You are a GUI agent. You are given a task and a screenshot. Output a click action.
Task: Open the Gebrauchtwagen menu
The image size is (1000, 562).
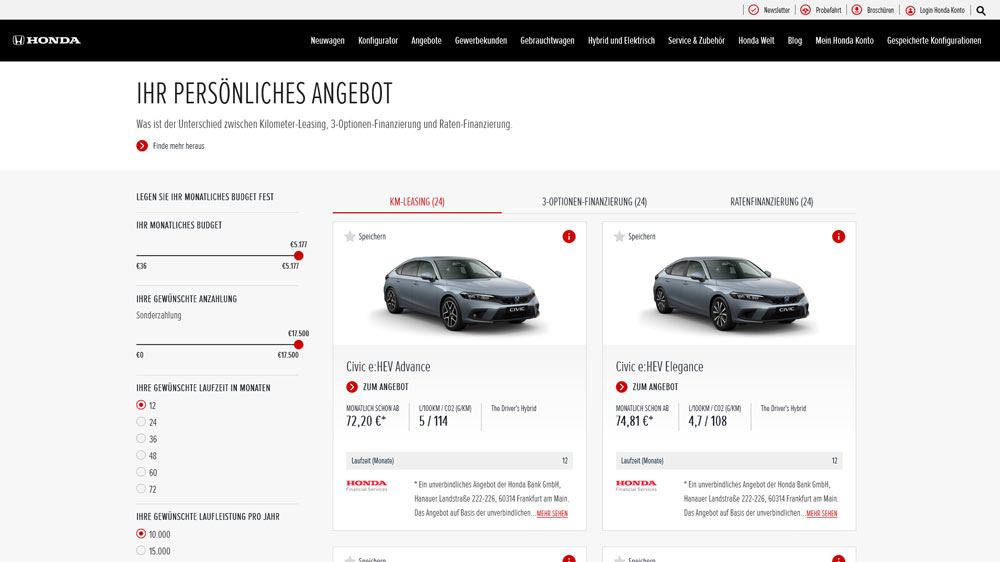point(547,41)
